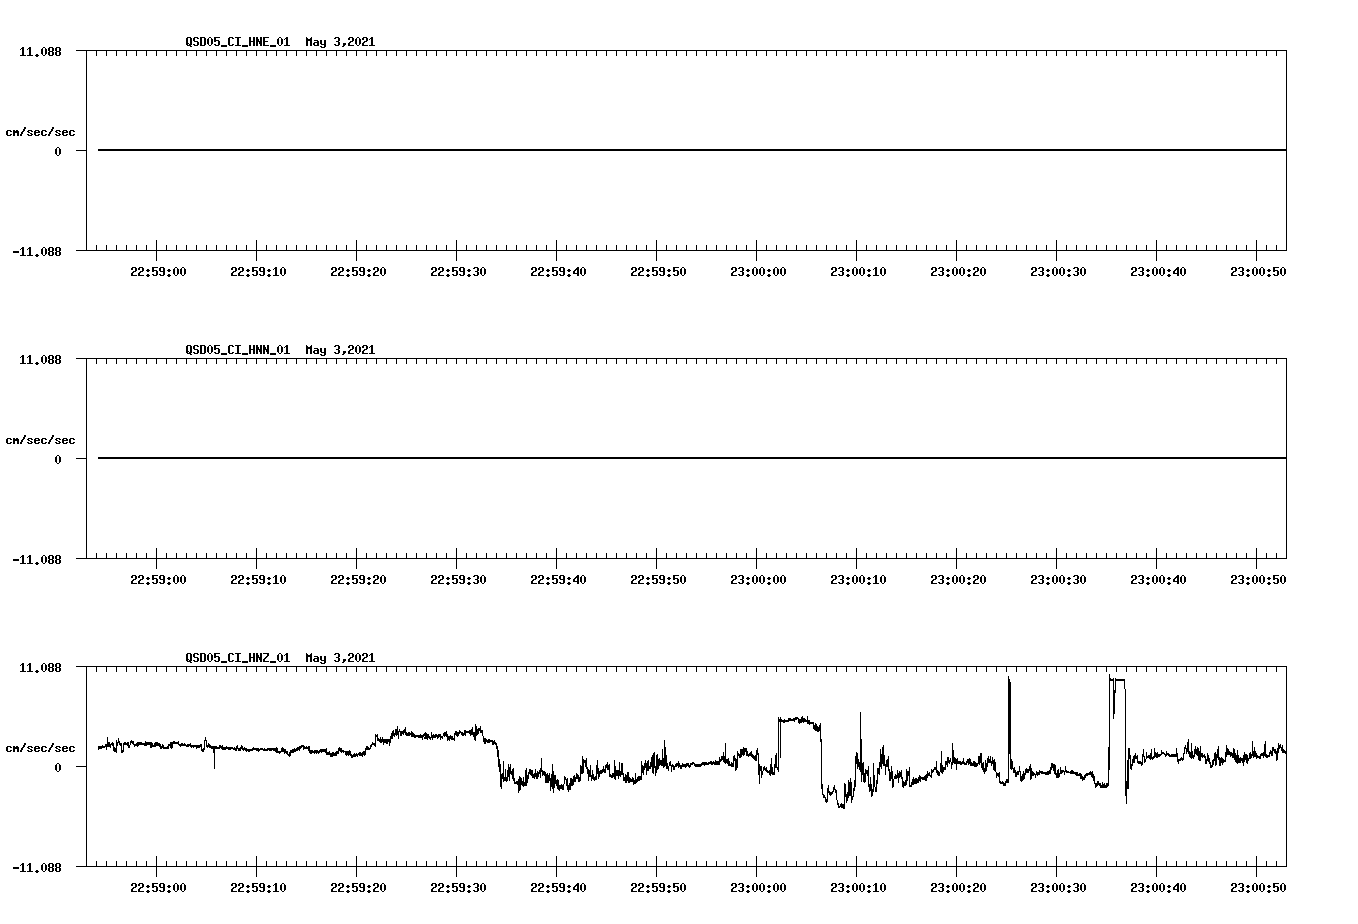Screen dimensions: 1358x924
Task: Click the zero baseline label of the HNN plot
Action: pos(60,458)
